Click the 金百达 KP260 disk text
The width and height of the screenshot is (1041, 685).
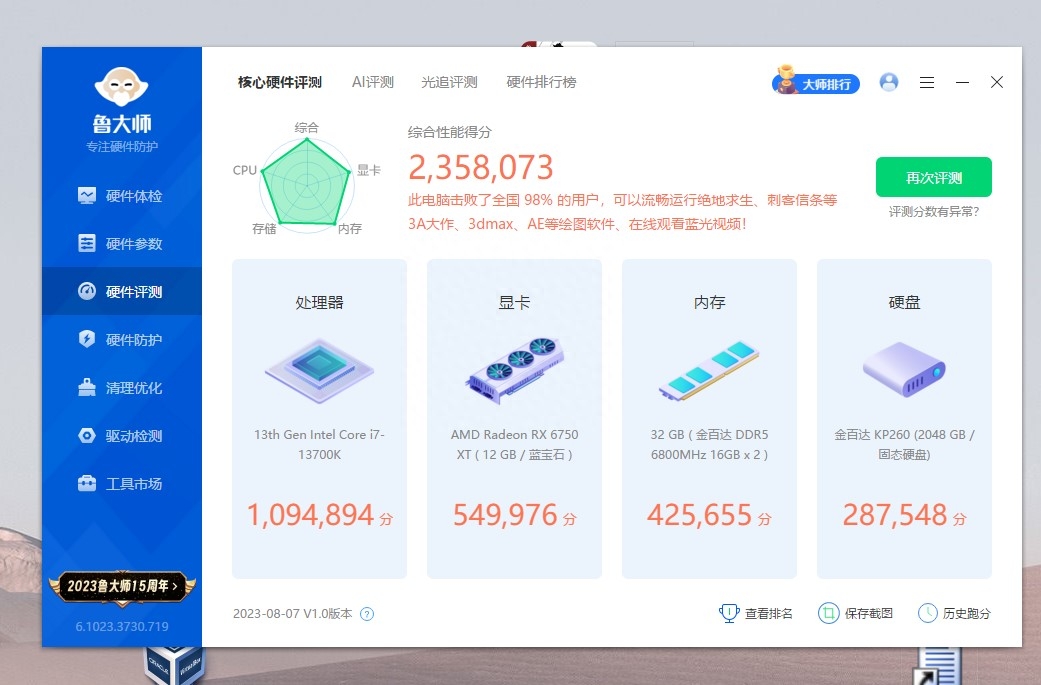(904, 445)
